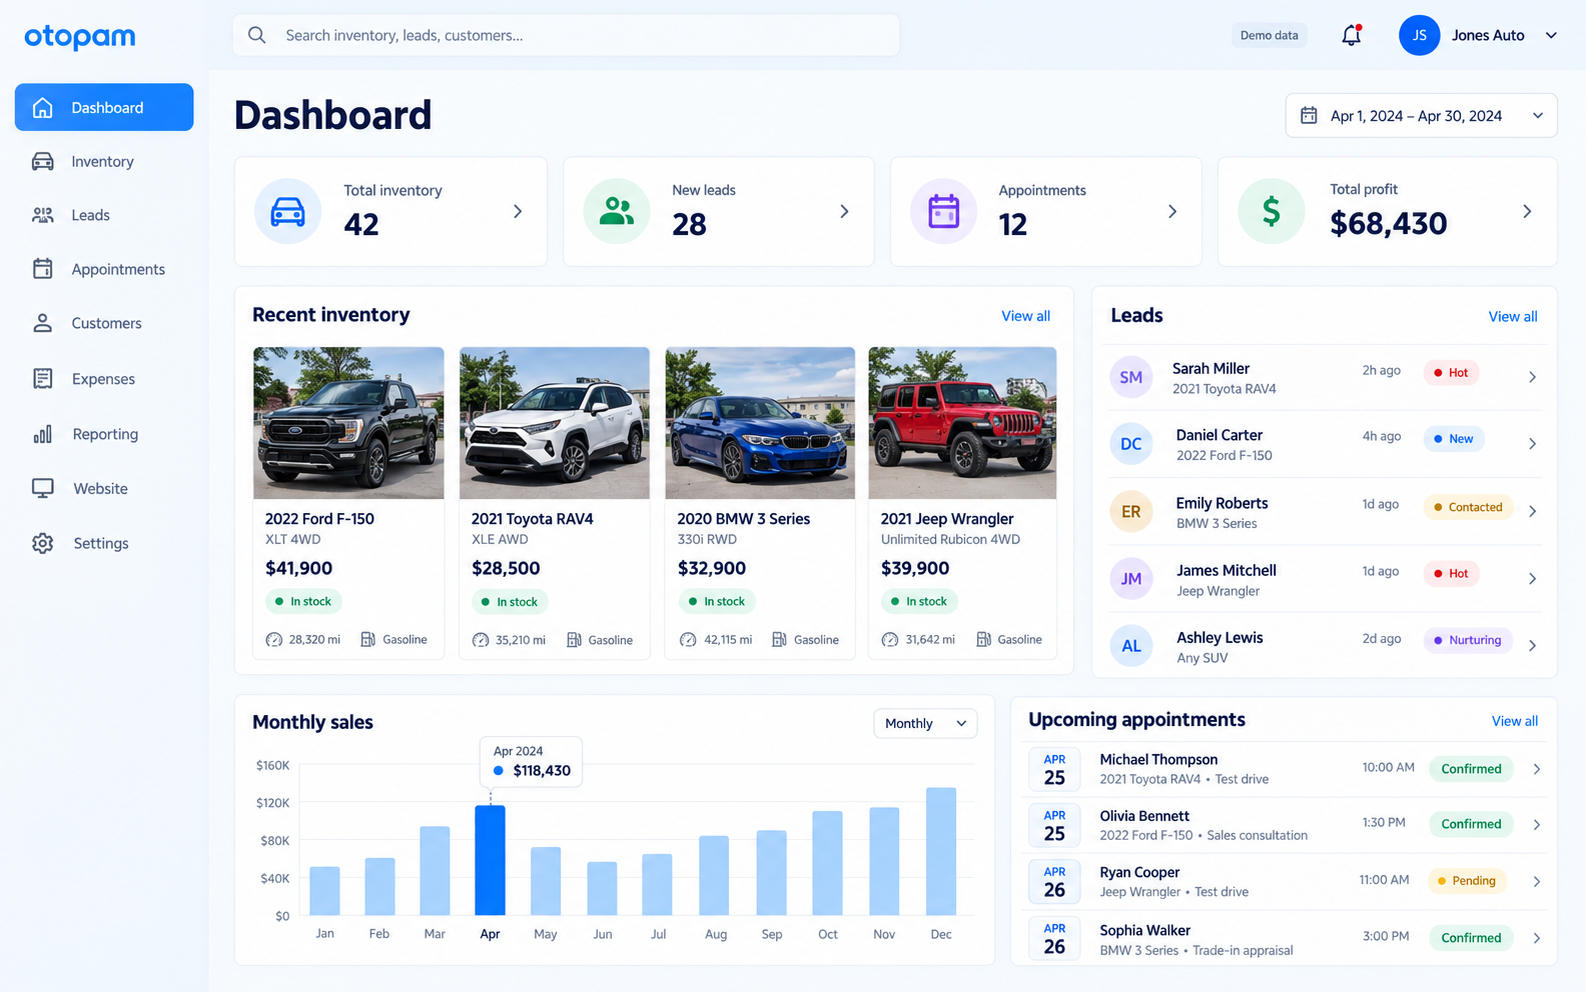The width and height of the screenshot is (1586, 992).
Task: Go to Dashboard in sidebar
Action: click(104, 107)
